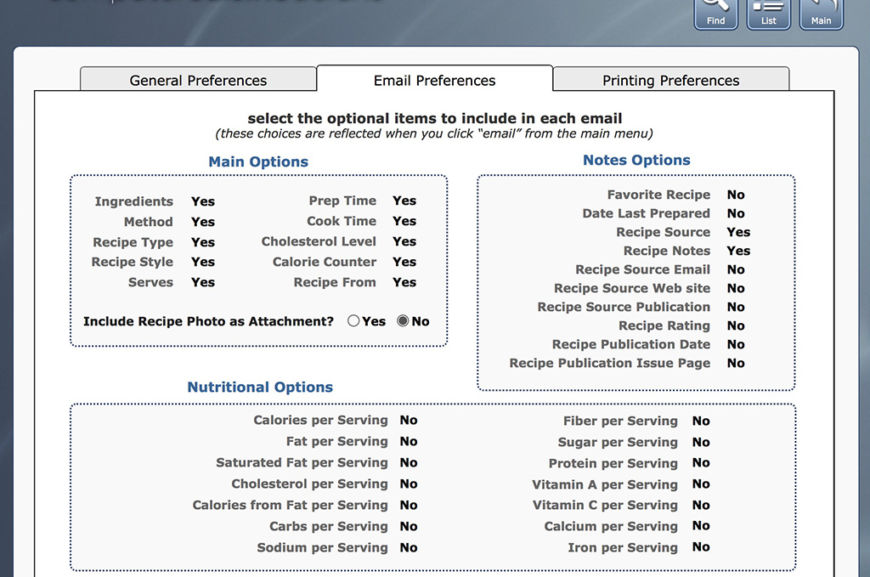Click Sodium per Serving No value
The height and width of the screenshot is (577, 870).
click(408, 548)
